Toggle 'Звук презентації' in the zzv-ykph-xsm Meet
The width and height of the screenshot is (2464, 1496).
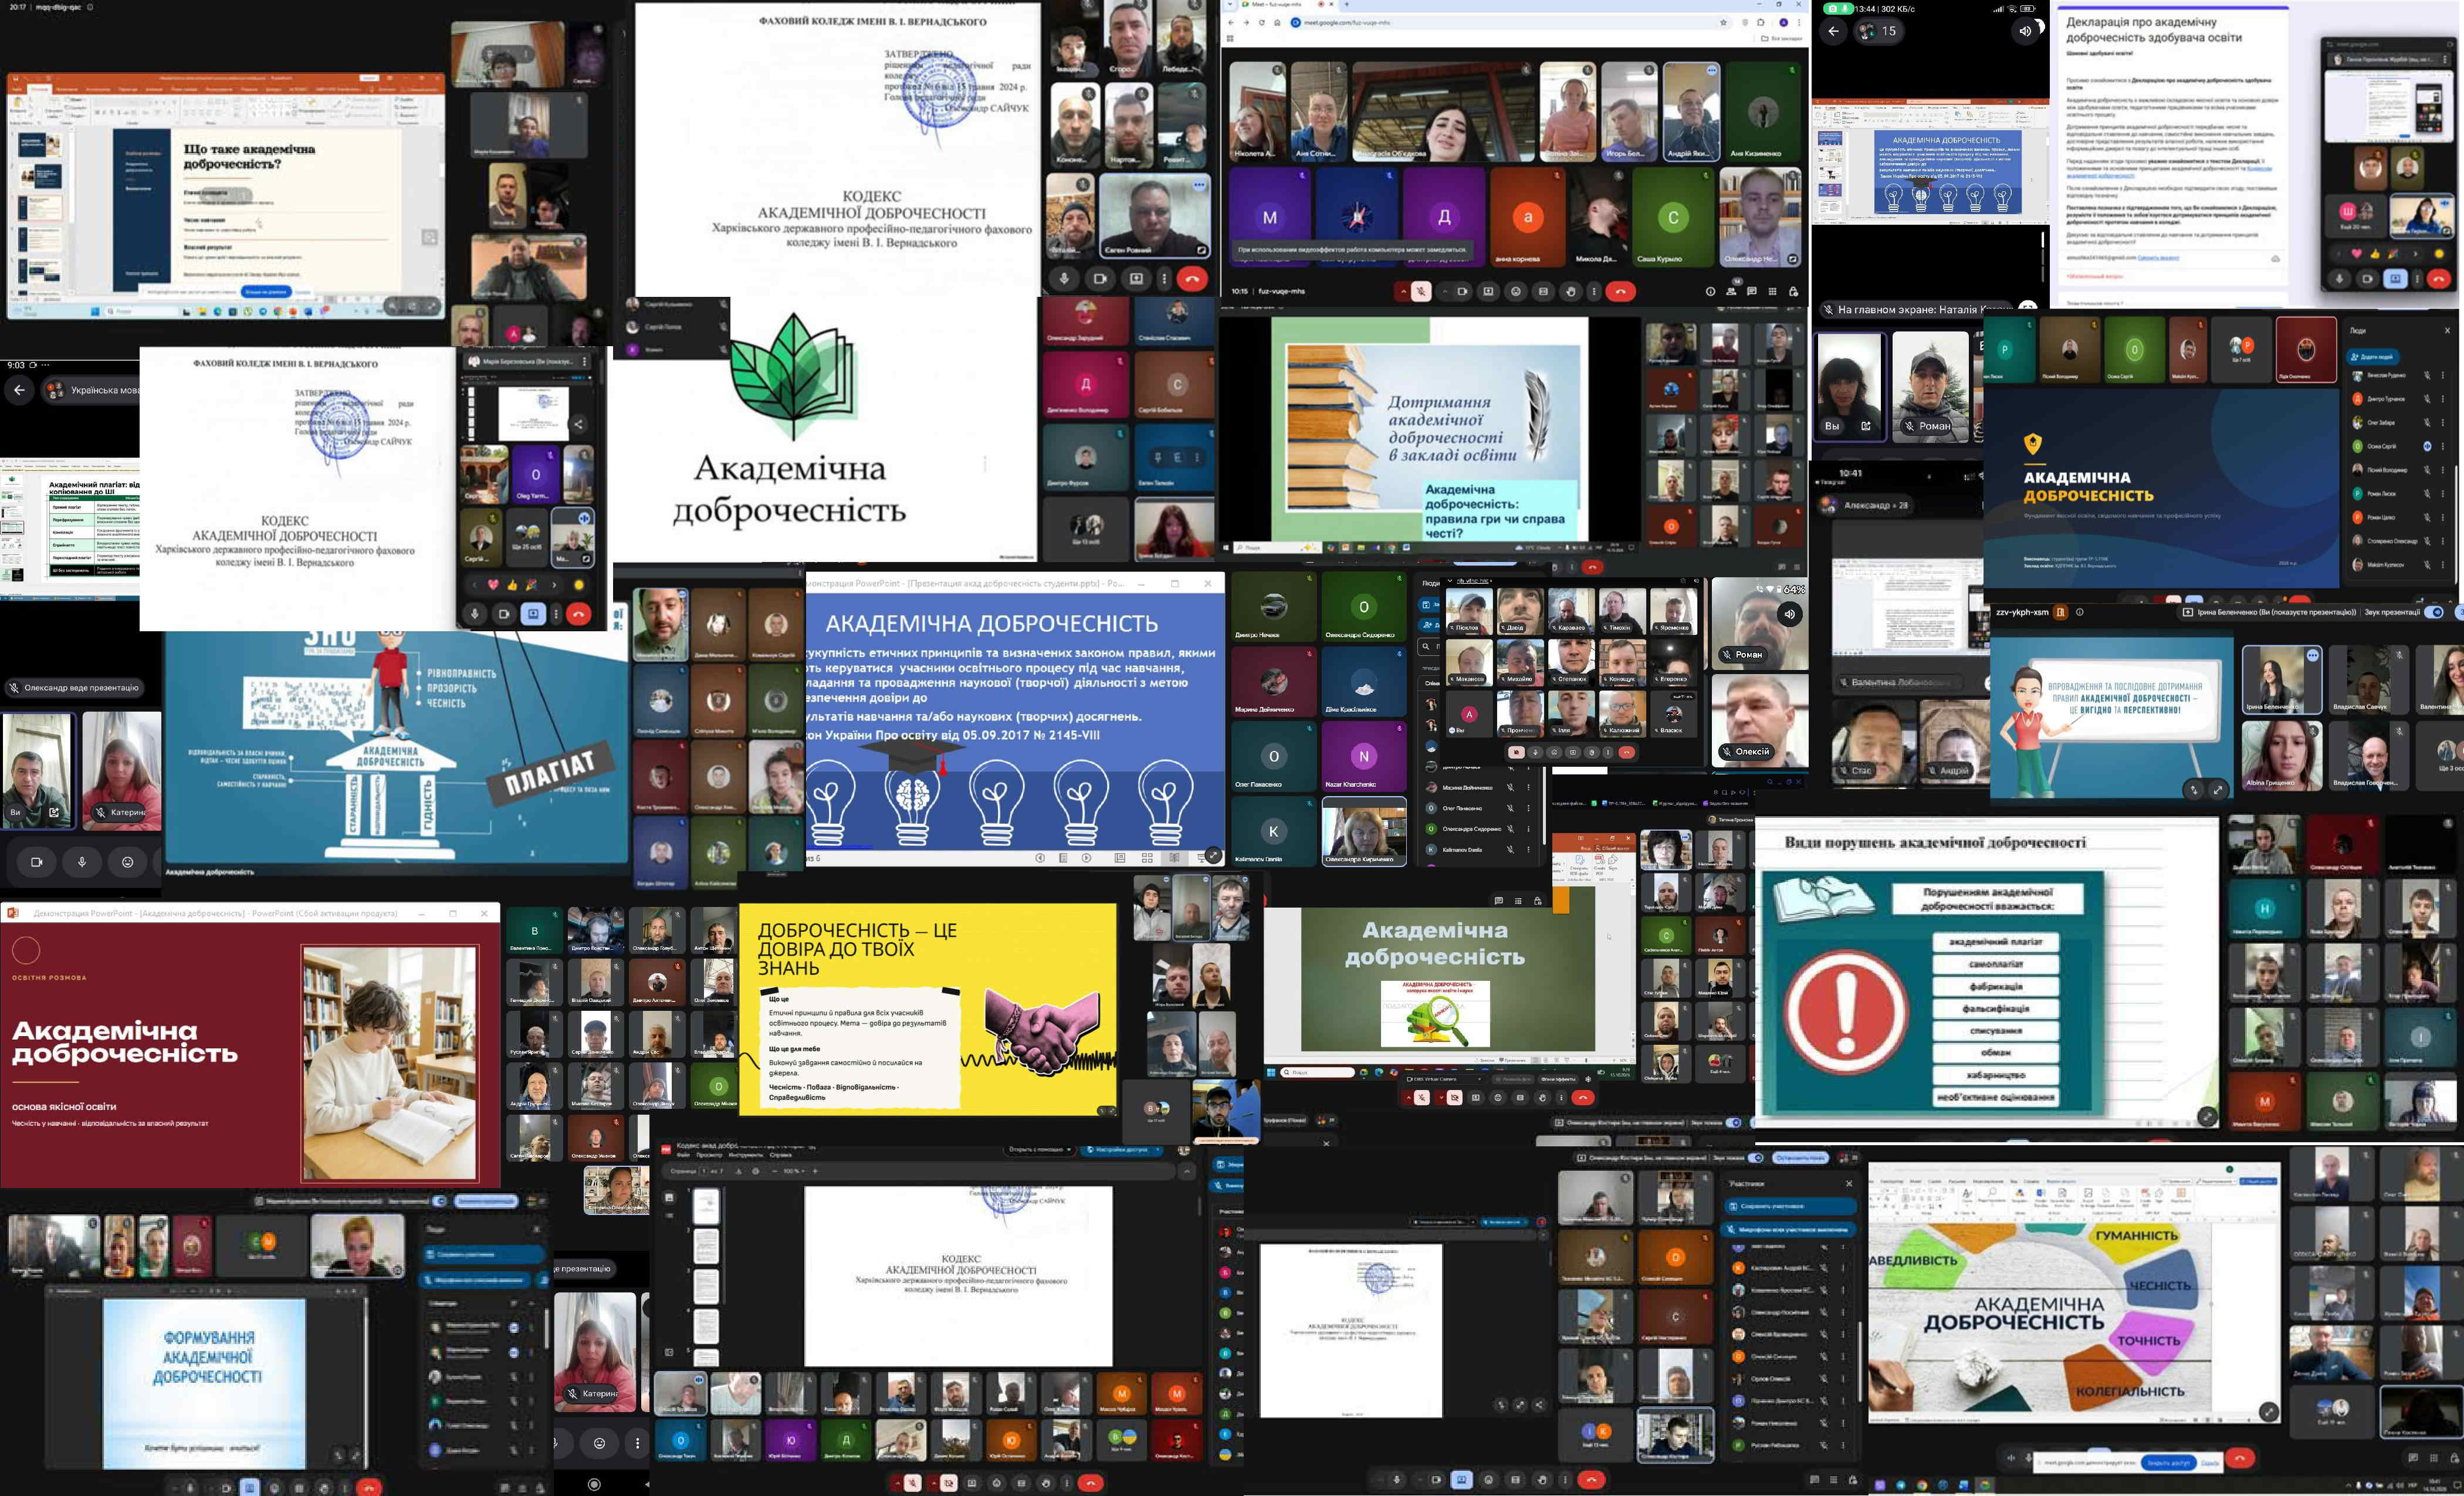pyautogui.click(x=2434, y=612)
